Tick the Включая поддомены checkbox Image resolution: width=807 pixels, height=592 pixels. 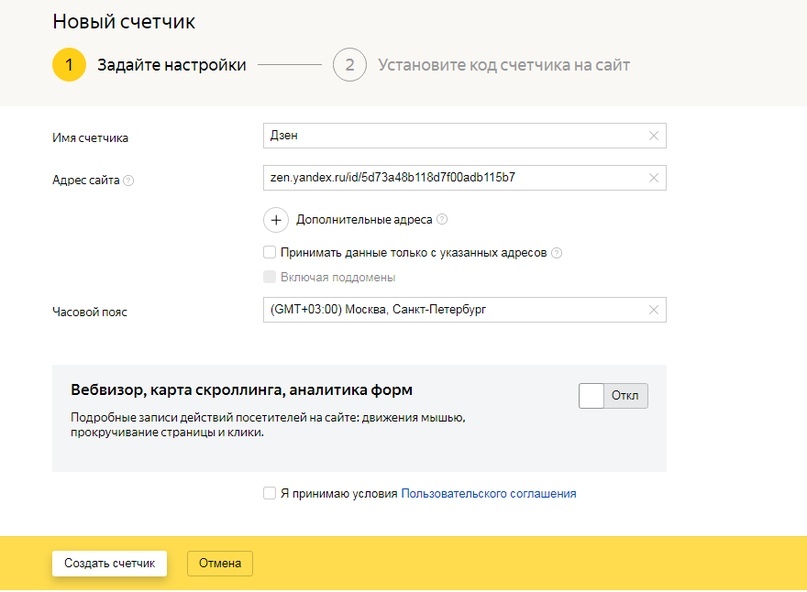coord(269,277)
